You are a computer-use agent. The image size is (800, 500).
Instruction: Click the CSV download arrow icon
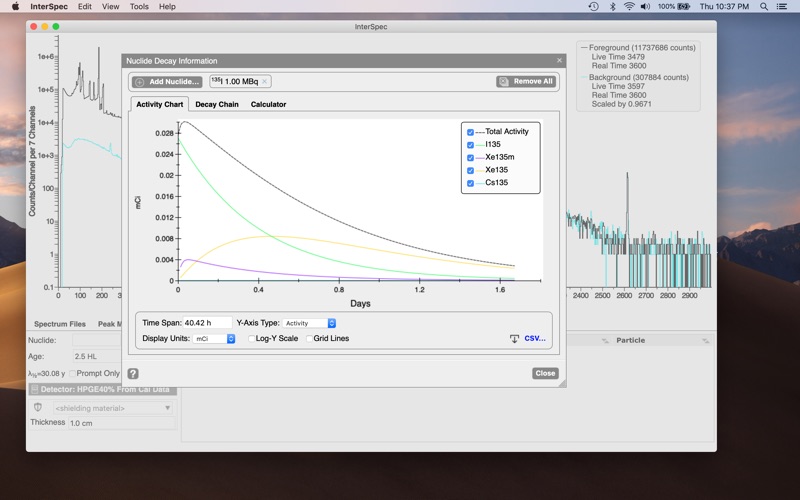click(514, 339)
